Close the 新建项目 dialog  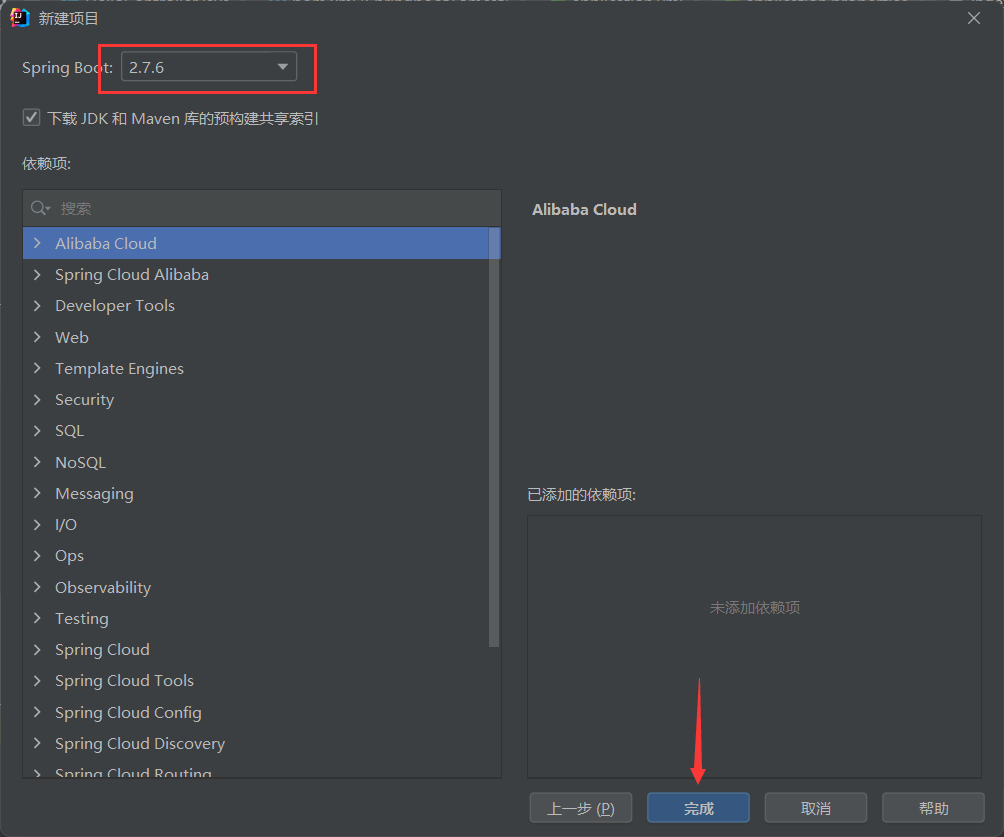(x=974, y=18)
